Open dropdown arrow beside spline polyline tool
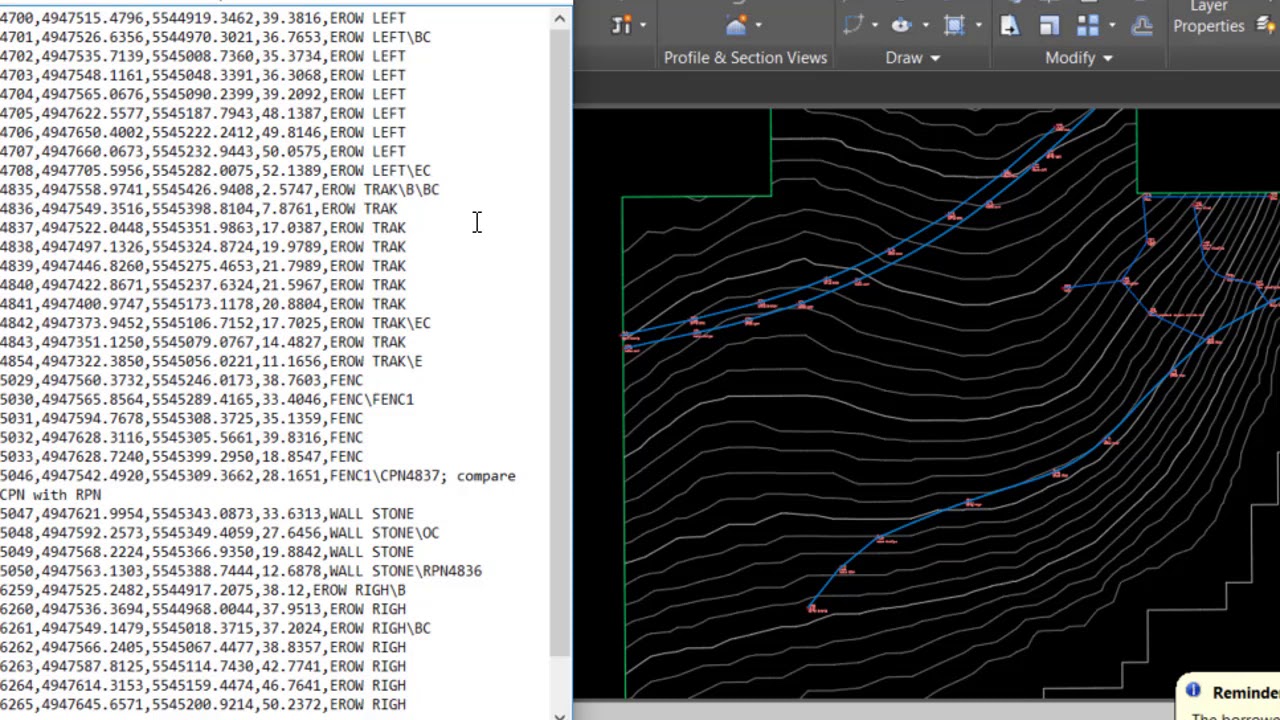 tap(874, 25)
